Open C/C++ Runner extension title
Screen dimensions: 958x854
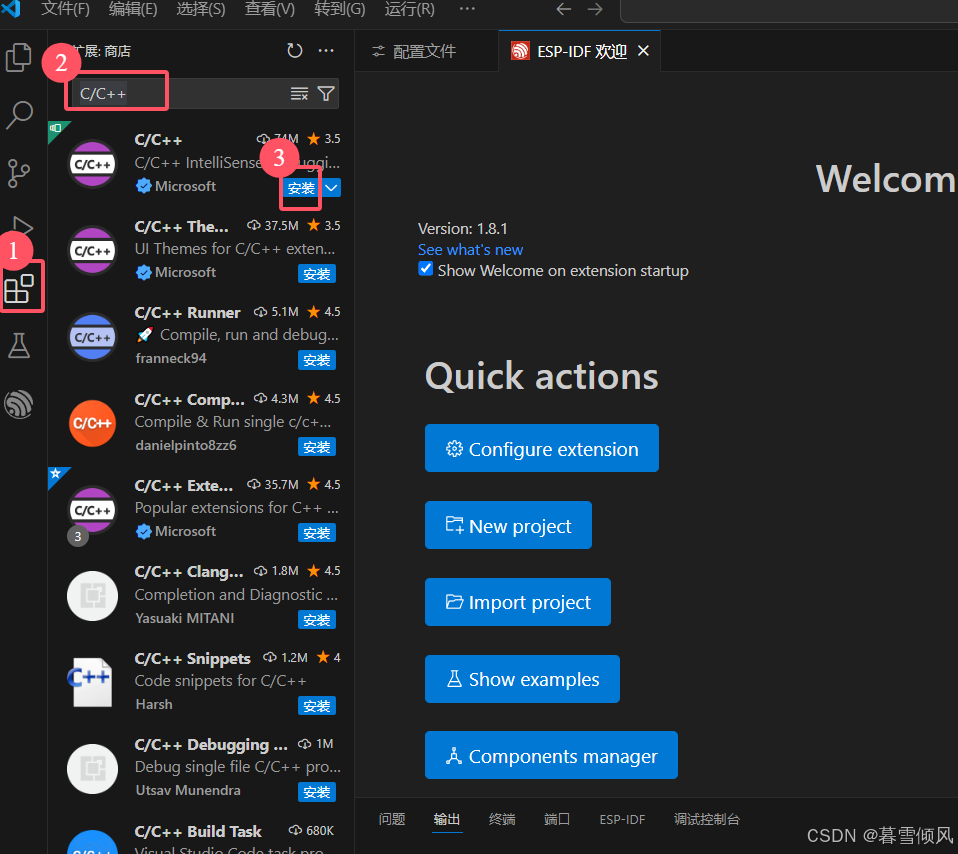pos(187,313)
